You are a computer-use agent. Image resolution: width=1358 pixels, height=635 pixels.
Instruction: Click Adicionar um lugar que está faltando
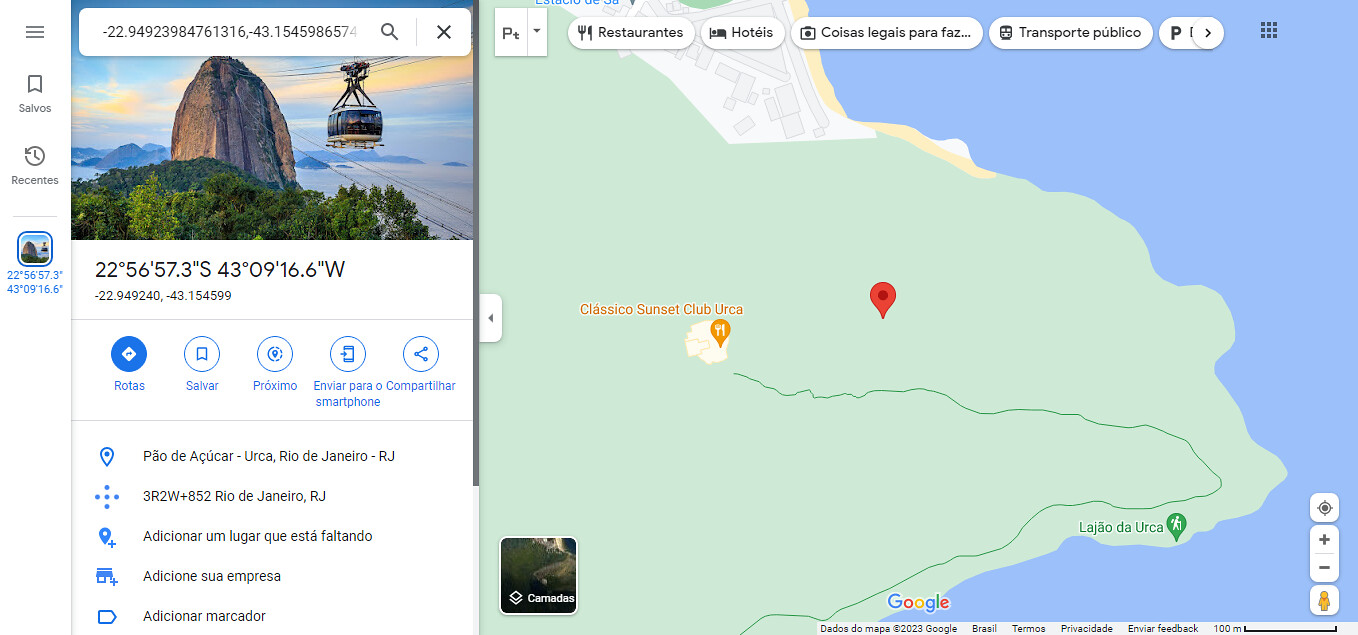tap(258, 536)
